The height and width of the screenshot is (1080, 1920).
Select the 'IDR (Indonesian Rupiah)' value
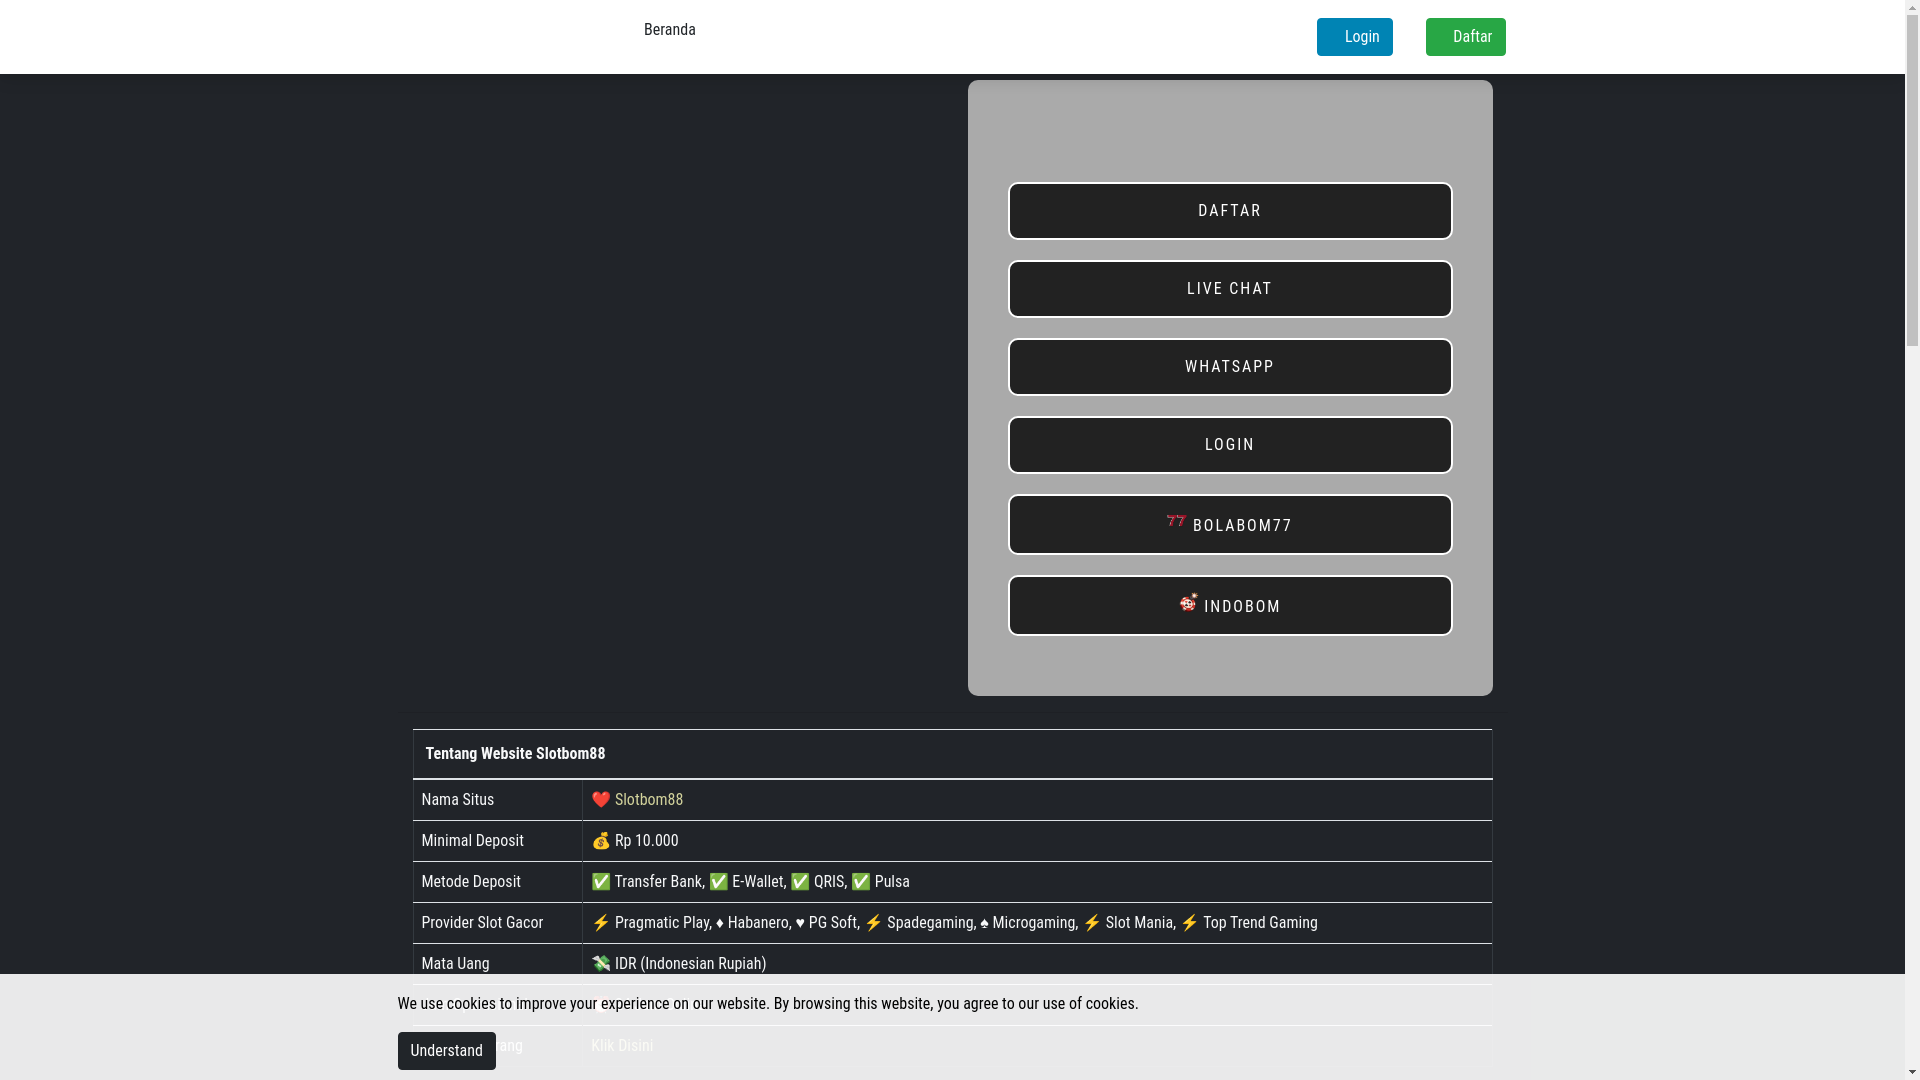click(x=690, y=964)
